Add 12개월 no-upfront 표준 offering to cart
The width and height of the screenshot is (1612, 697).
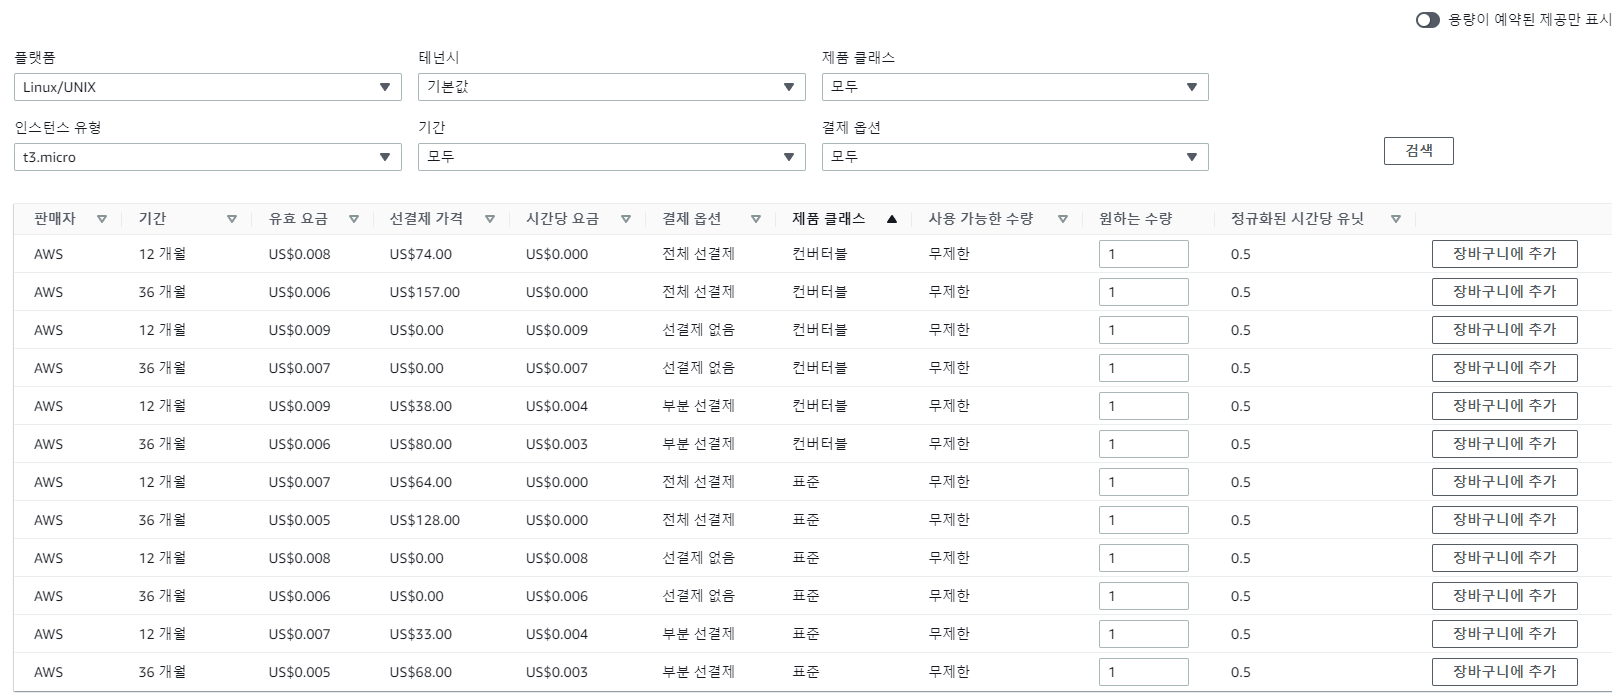[x=1504, y=558]
